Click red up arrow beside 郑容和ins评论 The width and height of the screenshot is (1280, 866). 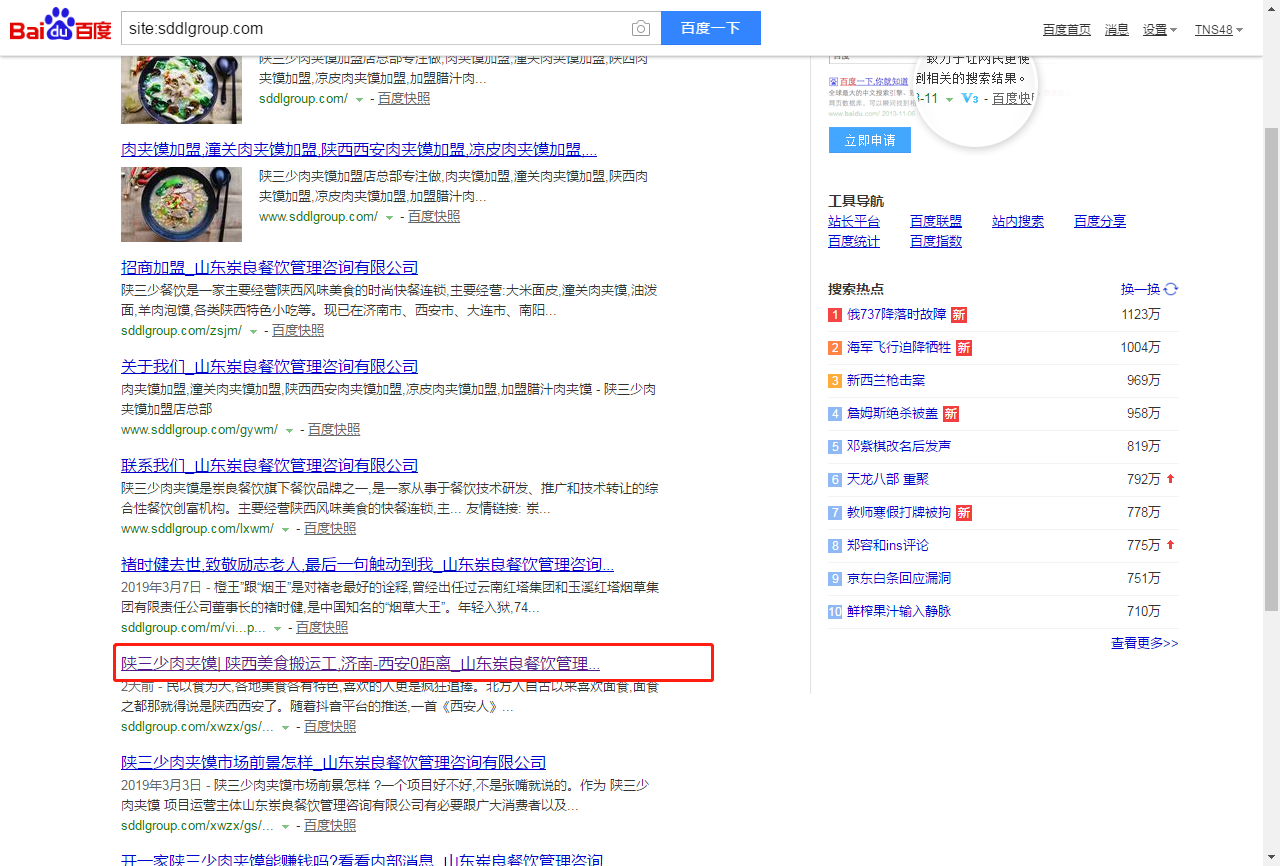1170,545
